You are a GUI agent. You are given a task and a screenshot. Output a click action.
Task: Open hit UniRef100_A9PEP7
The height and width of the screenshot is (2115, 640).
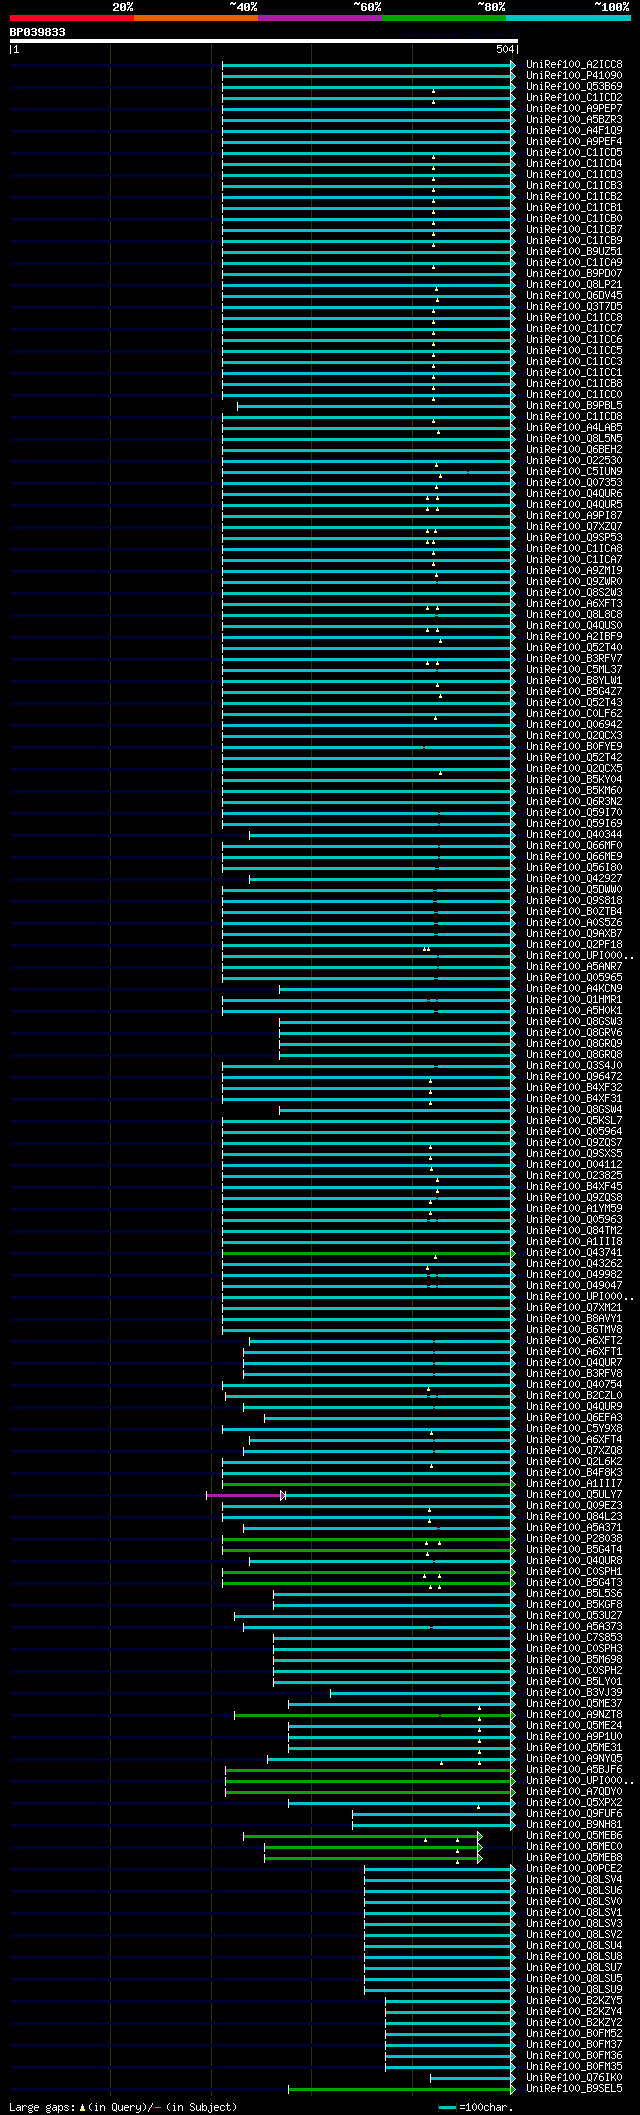[x=574, y=108]
